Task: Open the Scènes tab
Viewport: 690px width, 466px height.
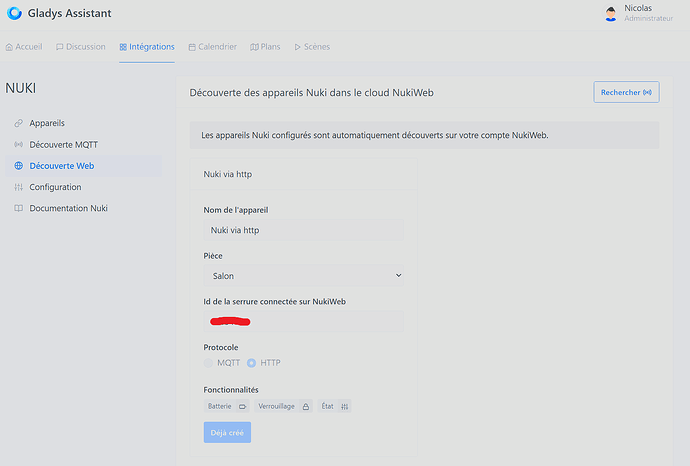Action: (312, 47)
